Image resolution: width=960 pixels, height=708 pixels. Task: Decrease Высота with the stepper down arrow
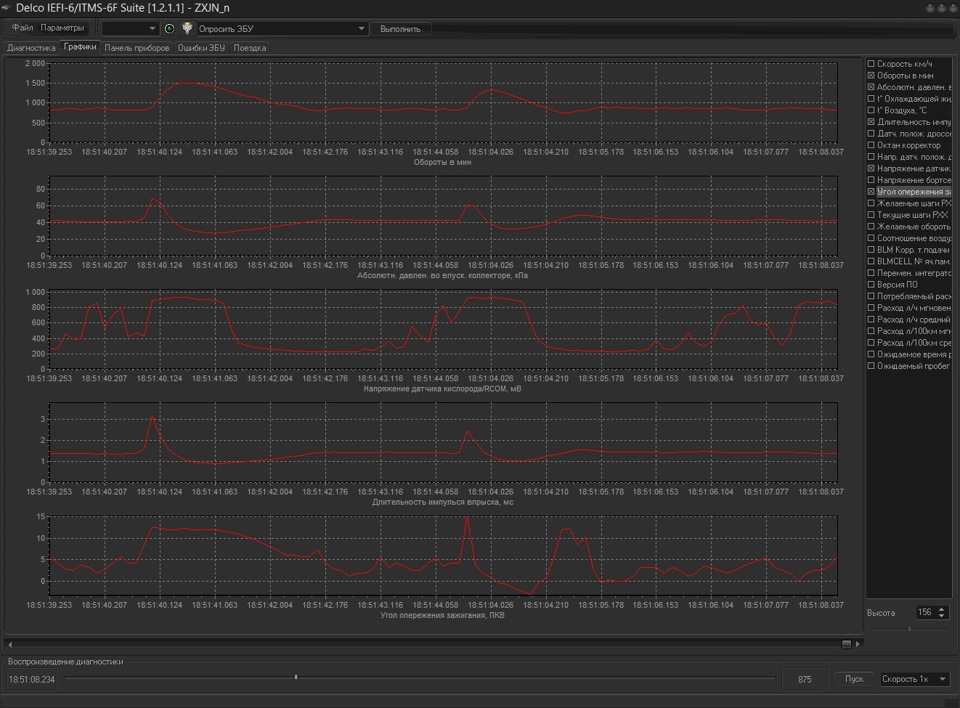click(942, 615)
